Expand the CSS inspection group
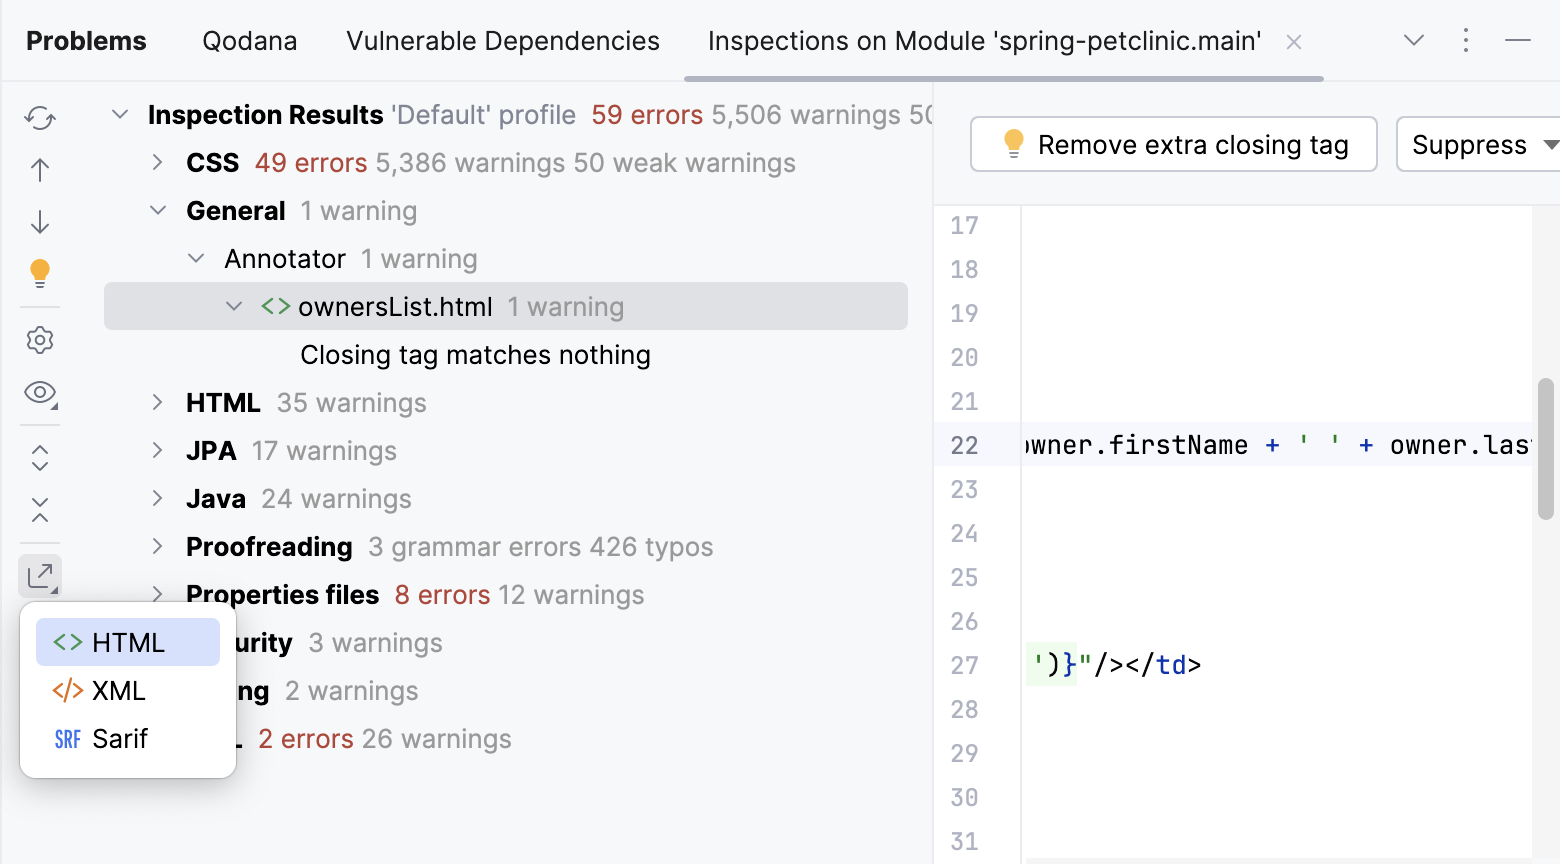 tap(157, 162)
